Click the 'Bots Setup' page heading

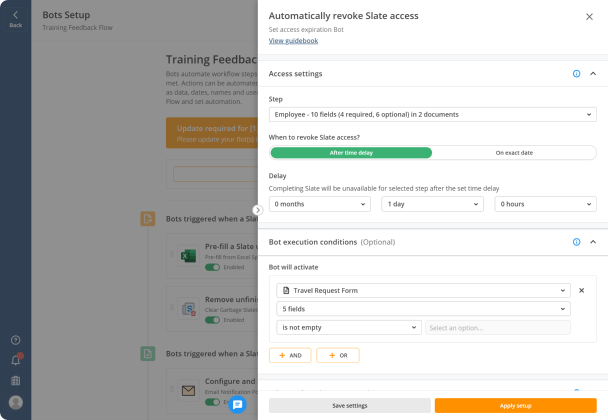click(66, 15)
